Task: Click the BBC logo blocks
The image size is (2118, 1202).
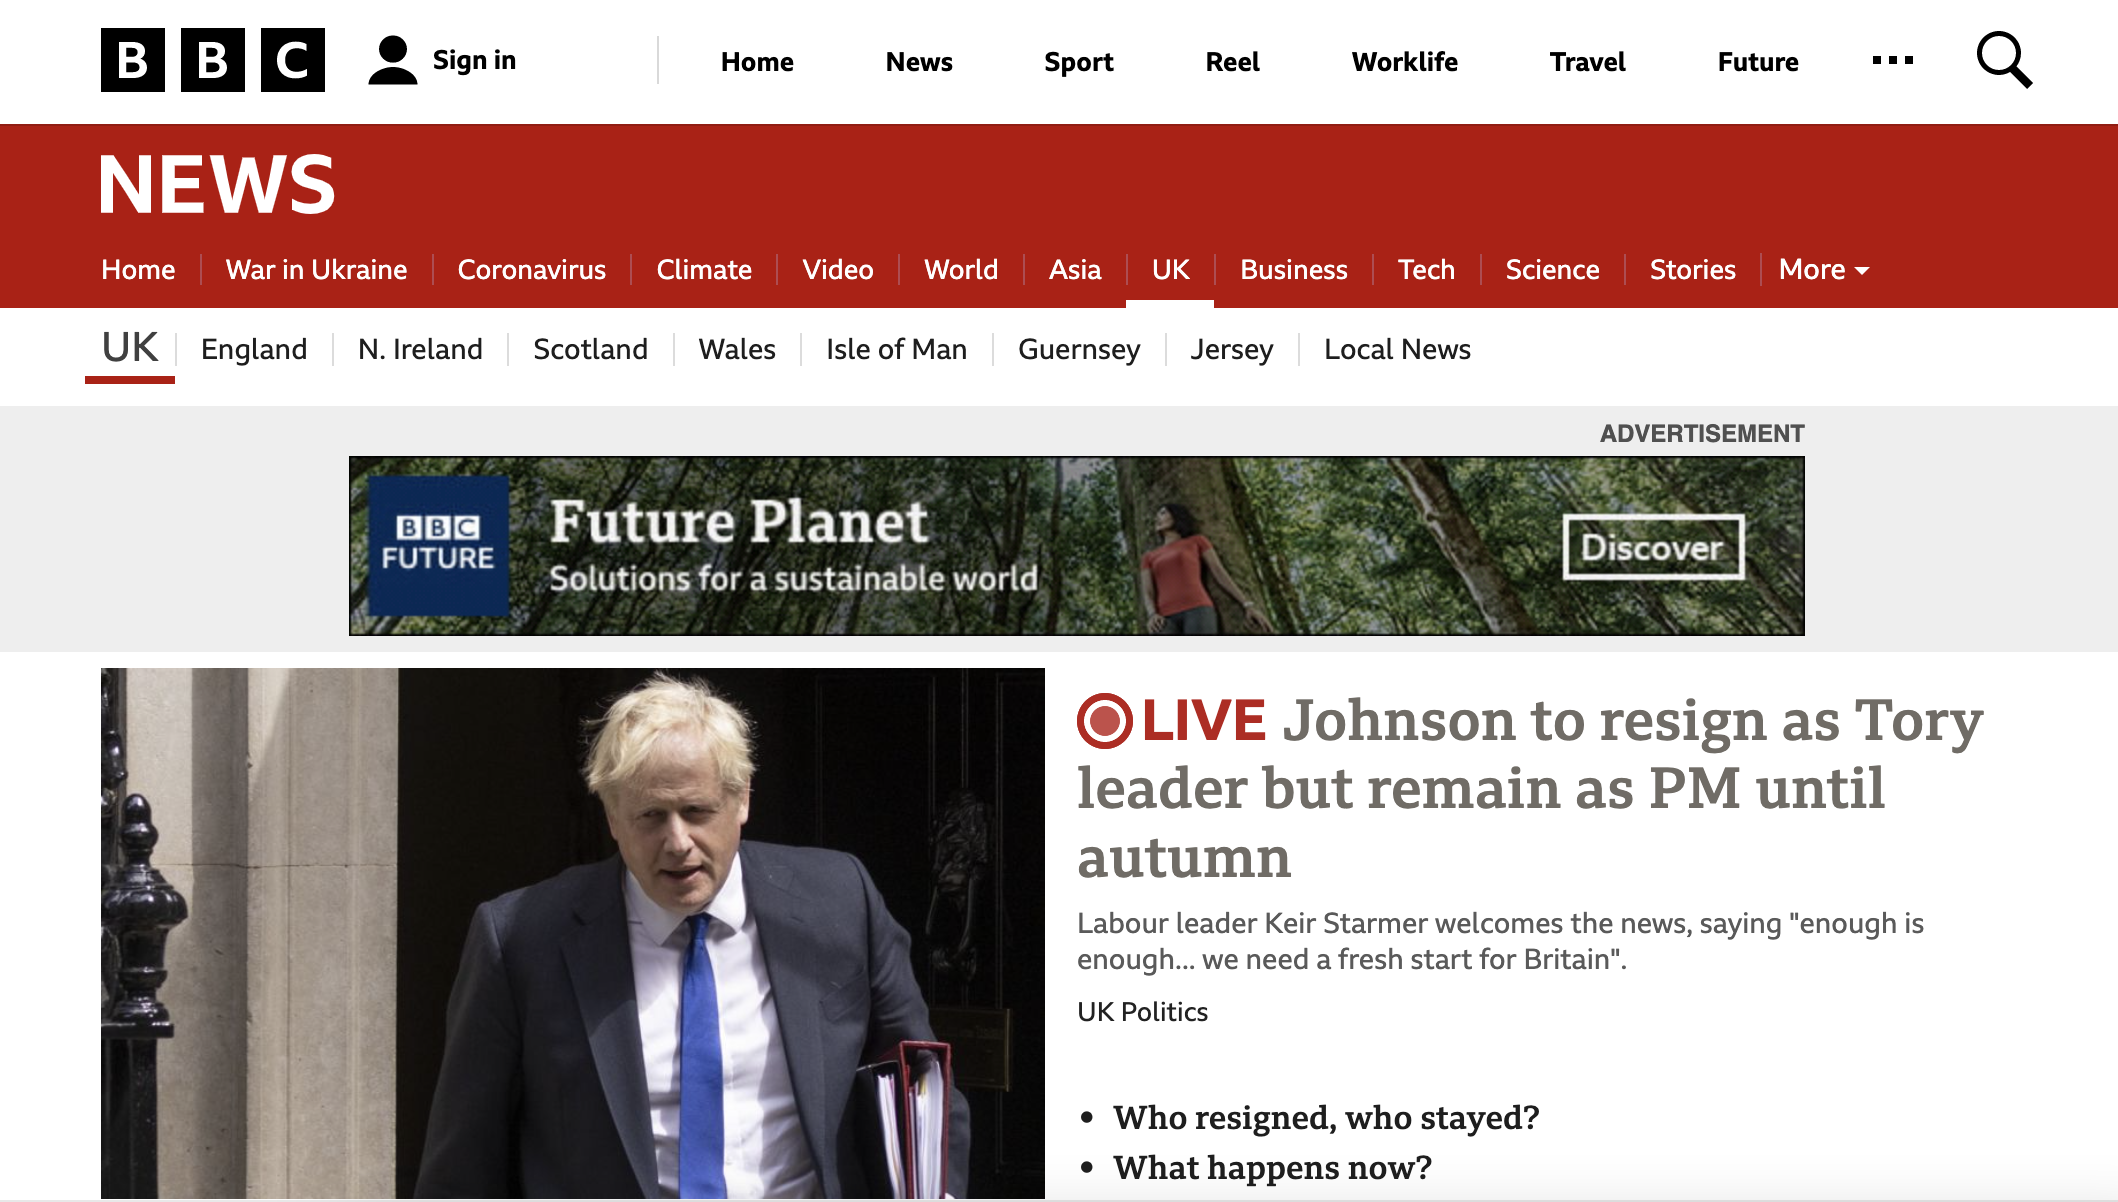Action: tap(212, 60)
